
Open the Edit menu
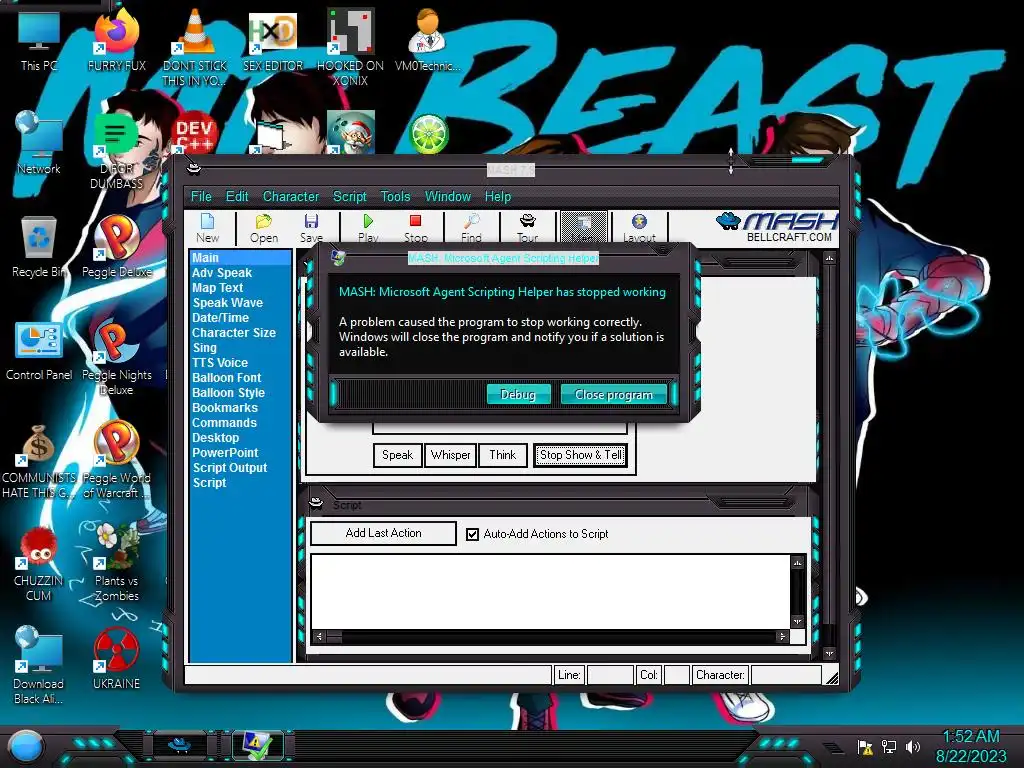tap(236, 197)
